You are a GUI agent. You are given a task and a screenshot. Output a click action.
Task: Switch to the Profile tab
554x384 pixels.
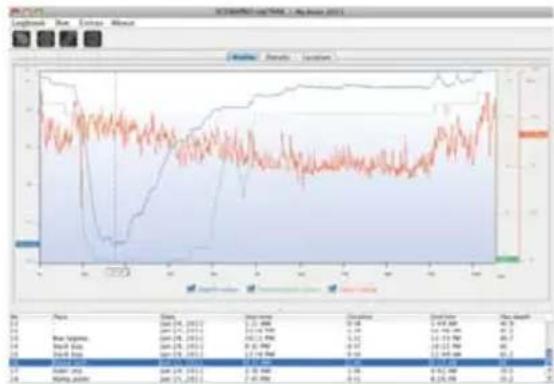point(243,57)
